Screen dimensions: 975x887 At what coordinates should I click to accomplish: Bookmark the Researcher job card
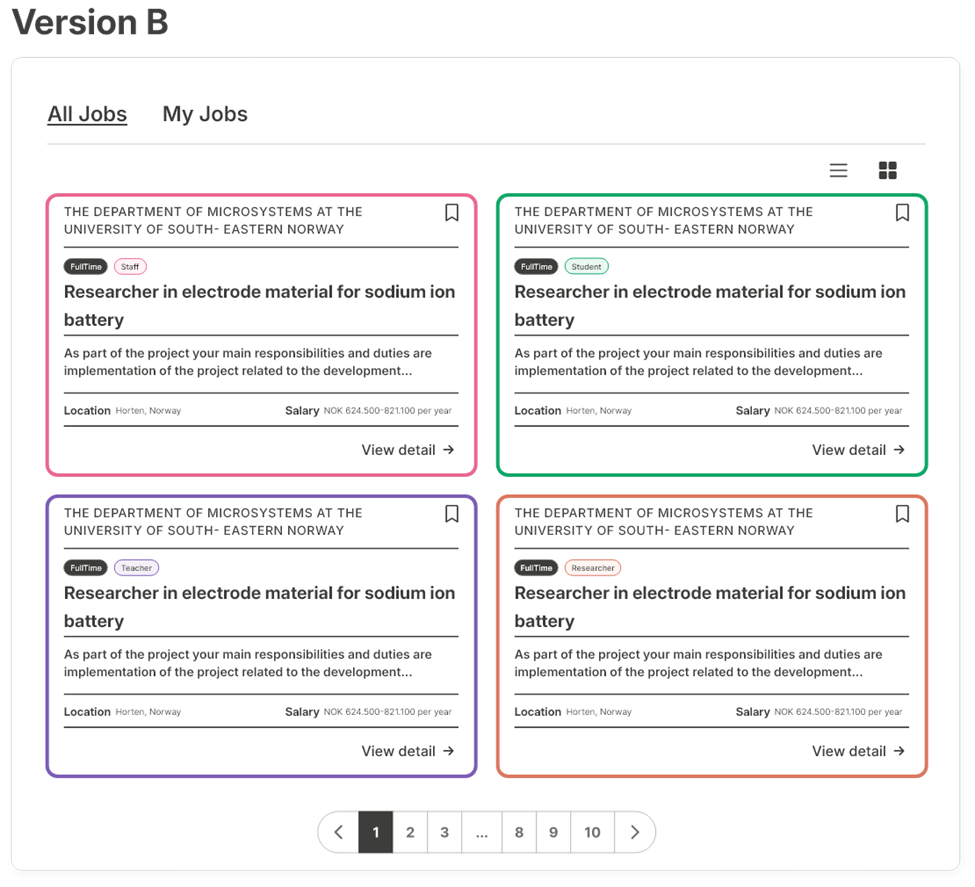click(x=902, y=514)
